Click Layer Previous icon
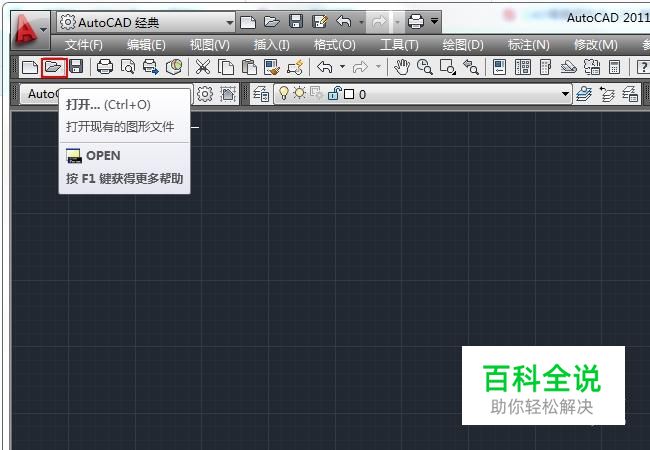The height and width of the screenshot is (450, 650). tap(607, 94)
